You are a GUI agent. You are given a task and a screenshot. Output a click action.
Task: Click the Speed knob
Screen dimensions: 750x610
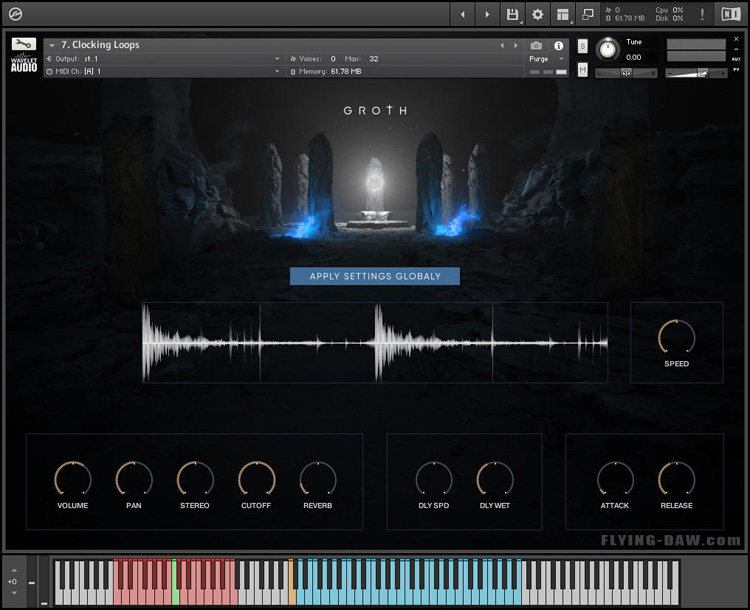[x=676, y=337]
